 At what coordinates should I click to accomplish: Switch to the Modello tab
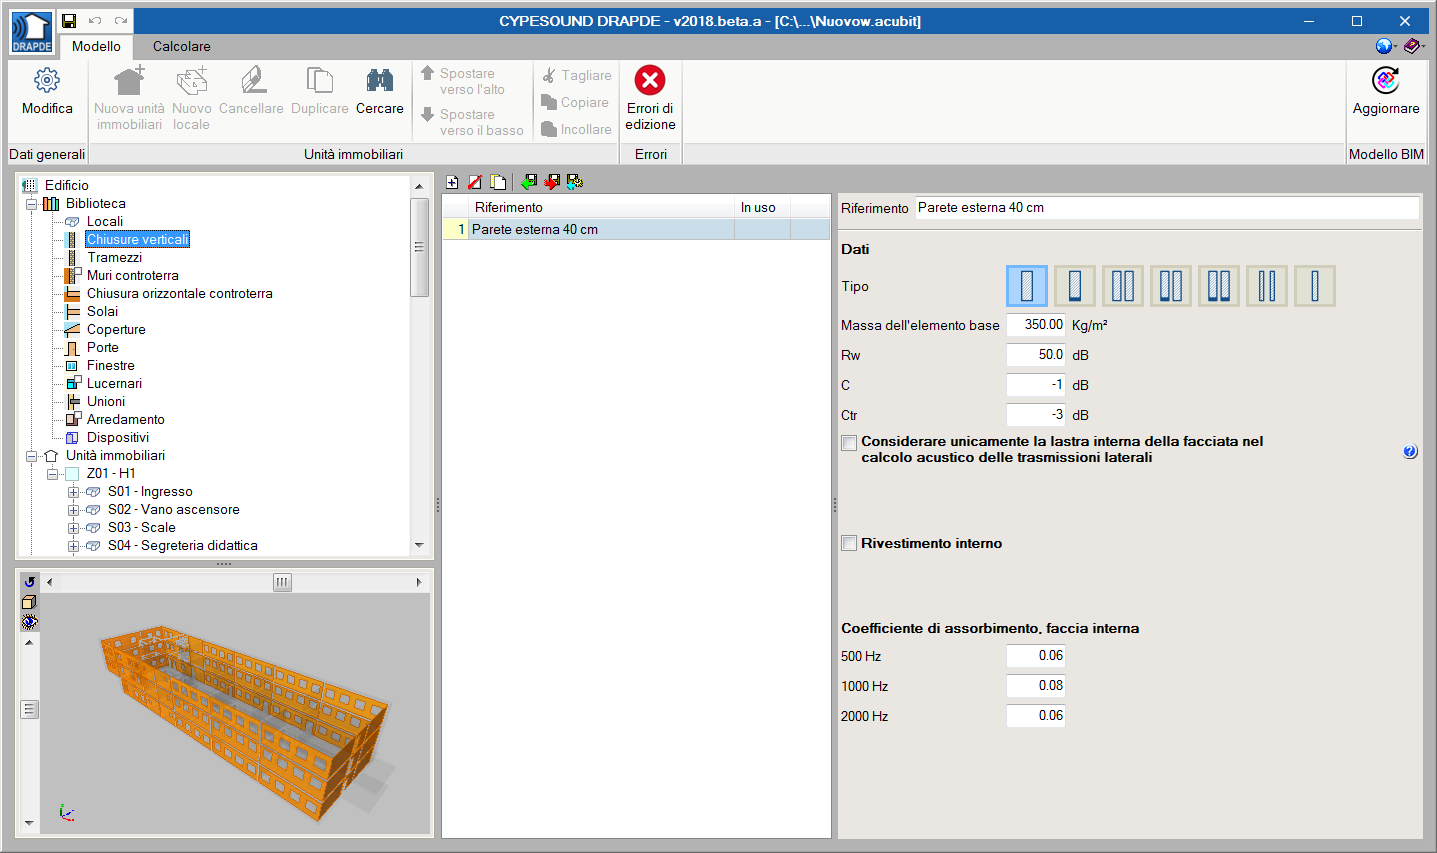(x=96, y=46)
